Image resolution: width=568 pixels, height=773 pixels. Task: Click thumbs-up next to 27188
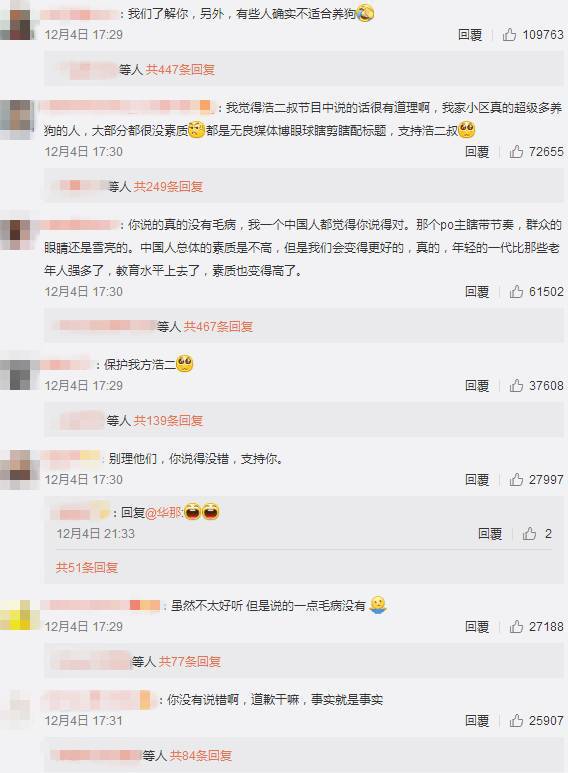click(516, 626)
